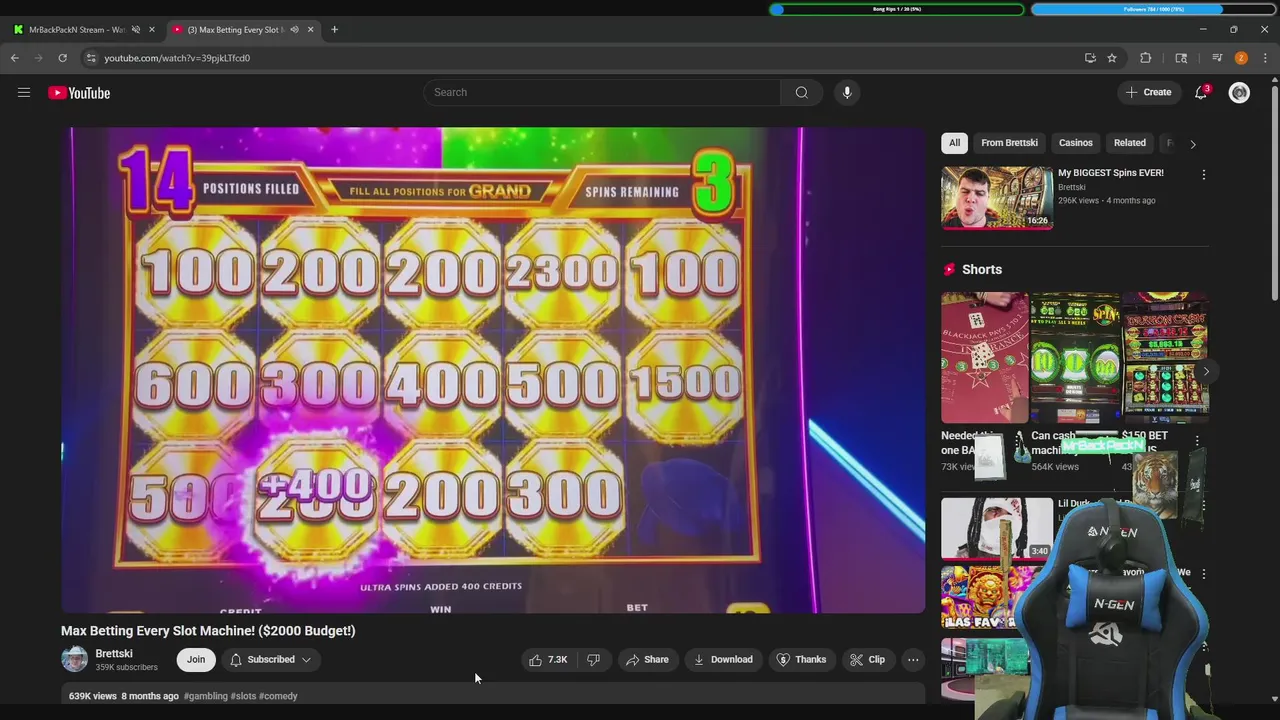1280x720 pixels.
Task: Click the video player to pause
Action: (493, 370)
